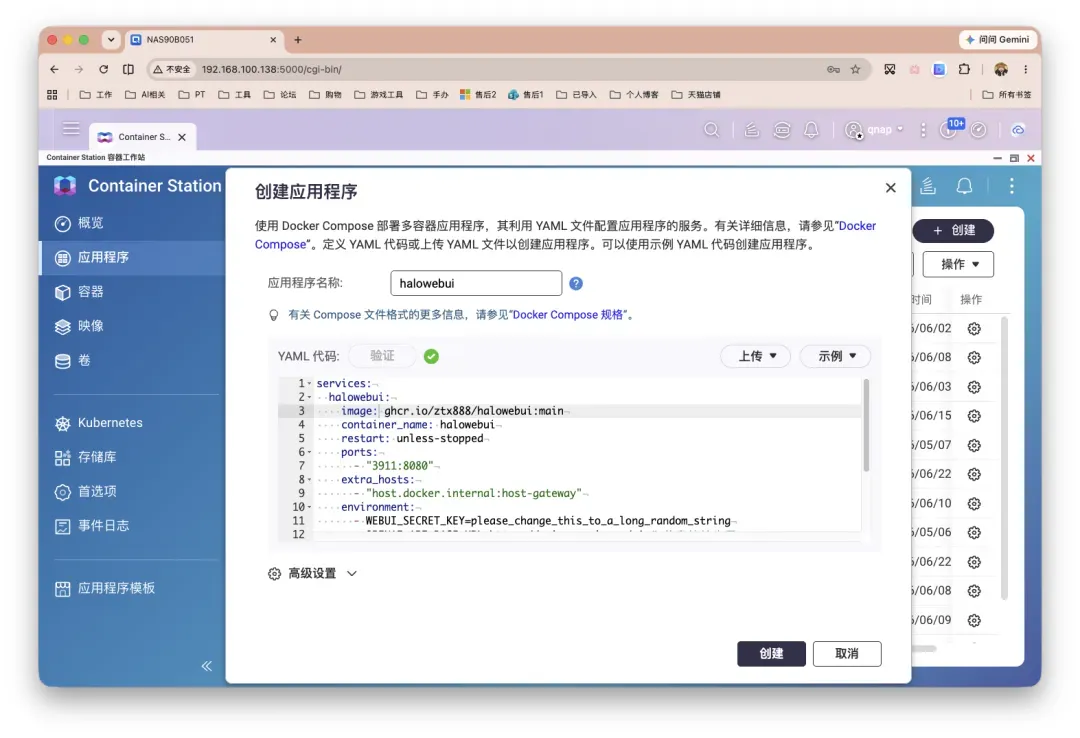Screen dimensions: 1080x738
Task: Click the 应用程序模板 templates icon
Action: coord(63,588)
